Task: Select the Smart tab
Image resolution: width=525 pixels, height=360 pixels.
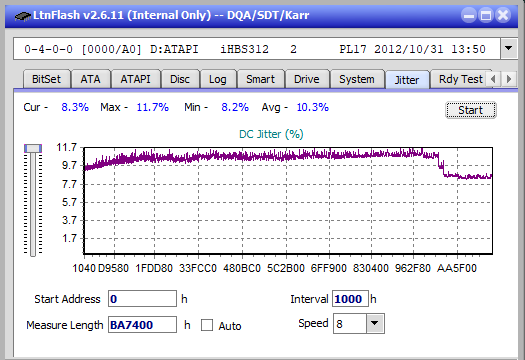Action: pos(260,79)
